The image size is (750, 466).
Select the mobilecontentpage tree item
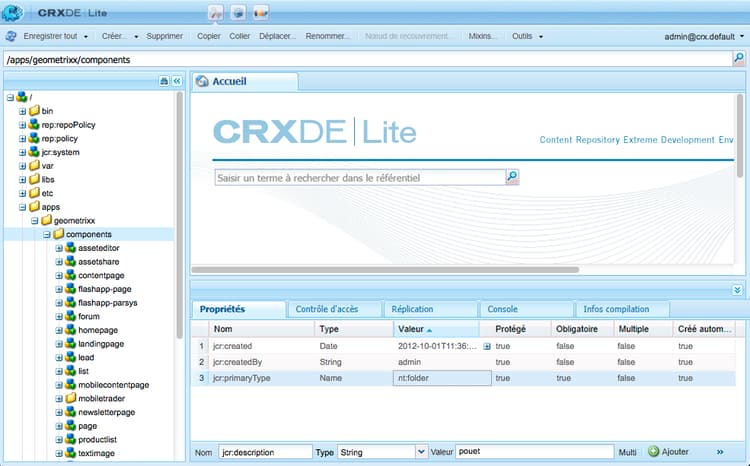click(114, 385)
